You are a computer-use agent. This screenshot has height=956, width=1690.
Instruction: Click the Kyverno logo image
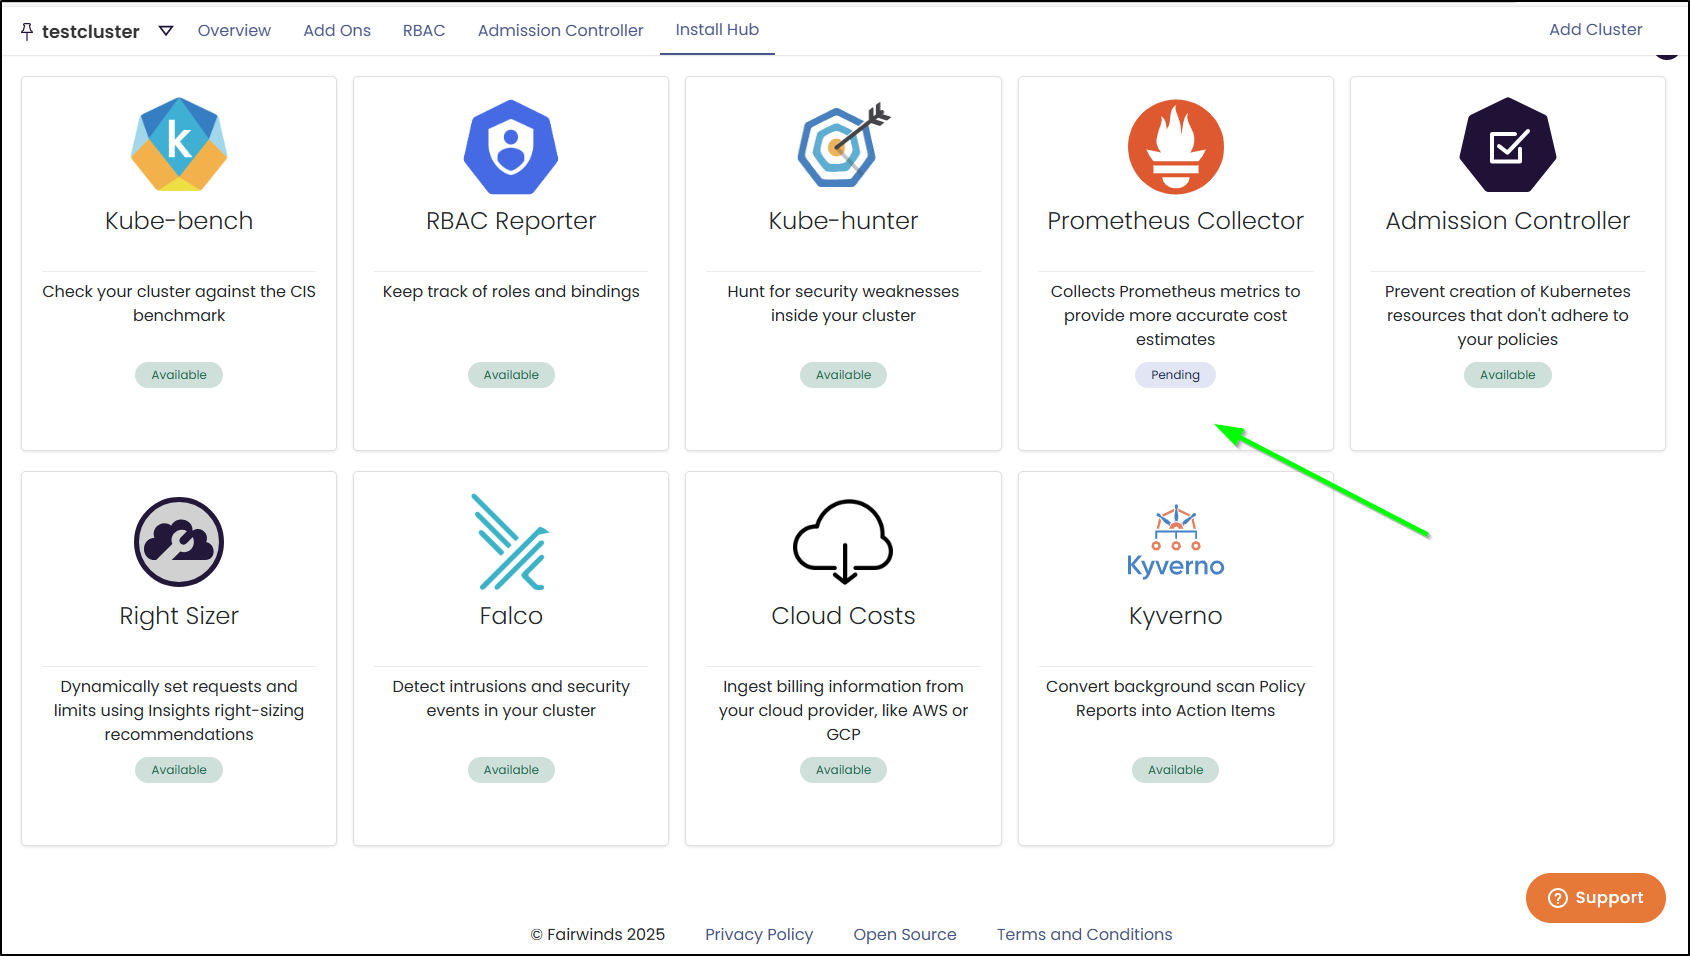[x=1175, y=542]
